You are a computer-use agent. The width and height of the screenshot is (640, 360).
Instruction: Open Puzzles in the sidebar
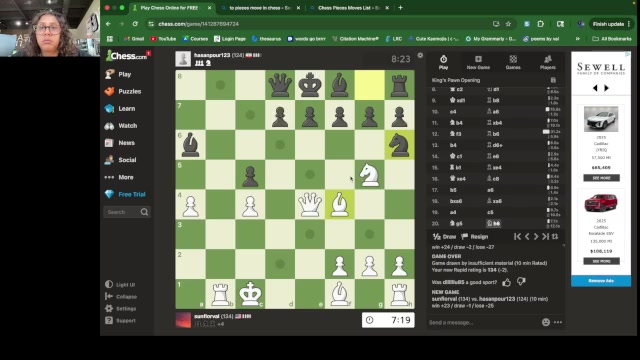click(123, 91)
